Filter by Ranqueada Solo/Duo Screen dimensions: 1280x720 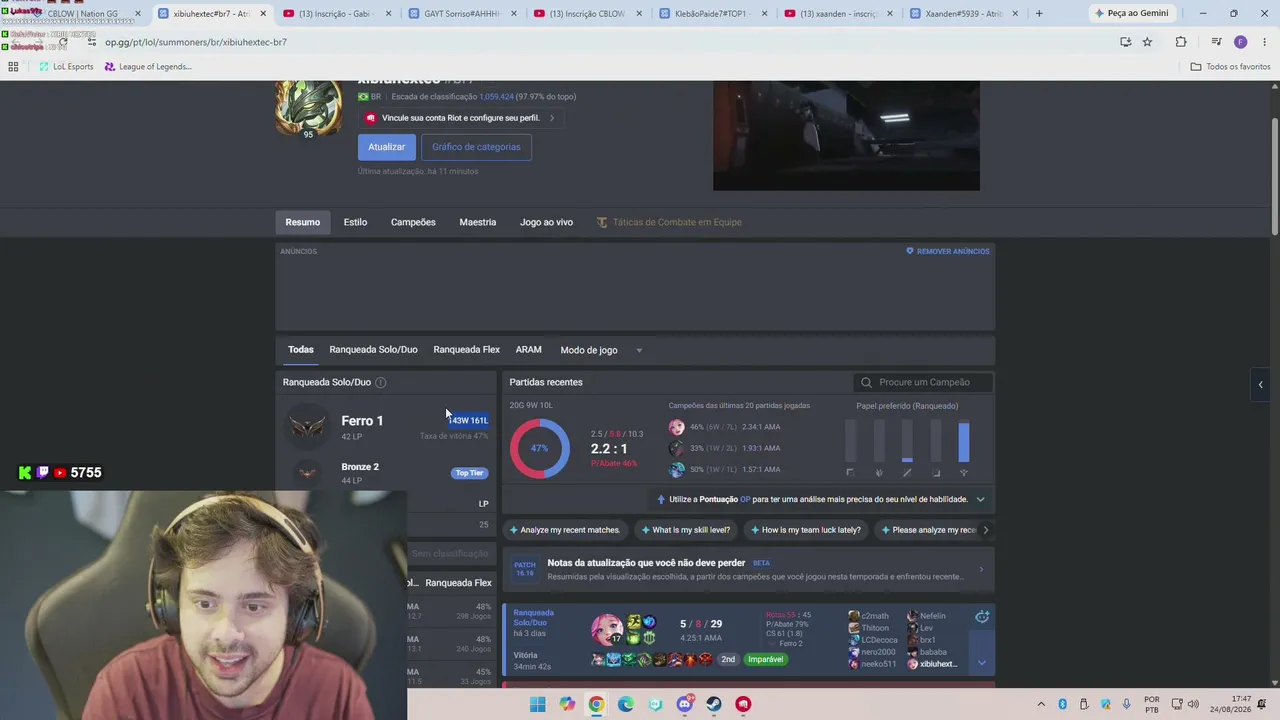pos(373,350)
